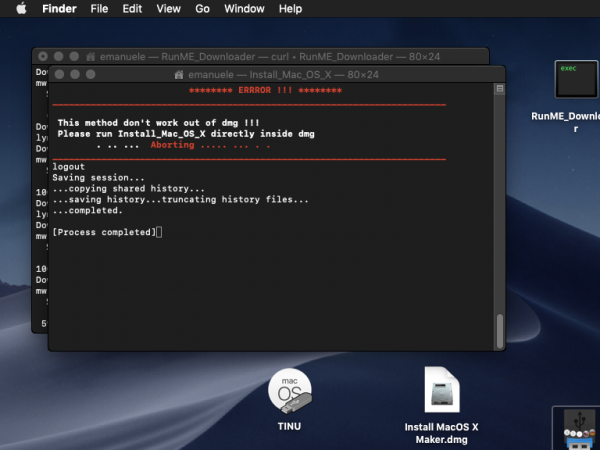Open the Finder menu
This screenshot has width=600, height=450.
click(59, 8)
